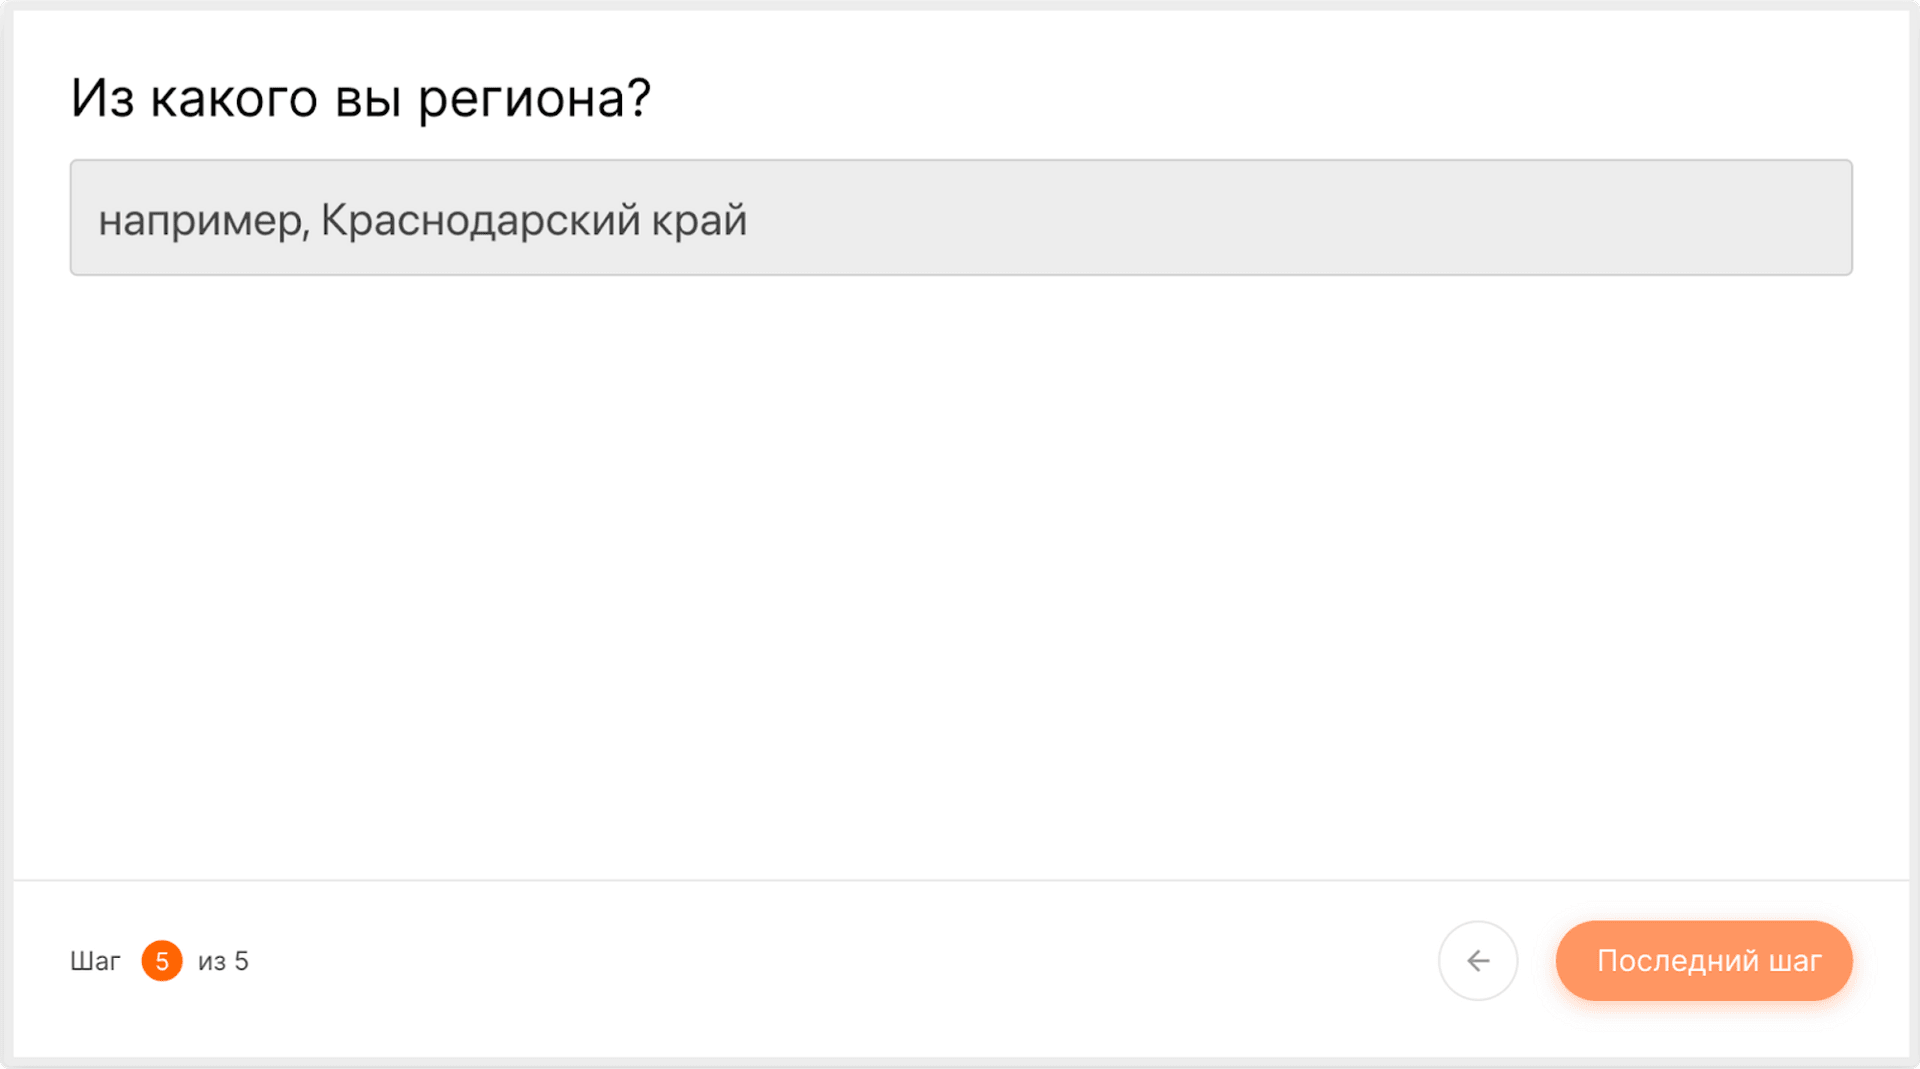
Task: Tap the previous-step circular button
Action: click(1478, 961)
